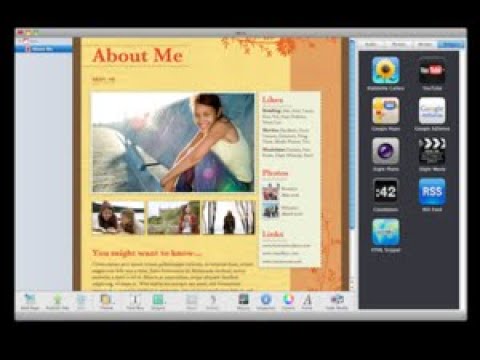Open the Colors picker
The width and height of the screenshot is (480, 360).
tap(288, 302)
